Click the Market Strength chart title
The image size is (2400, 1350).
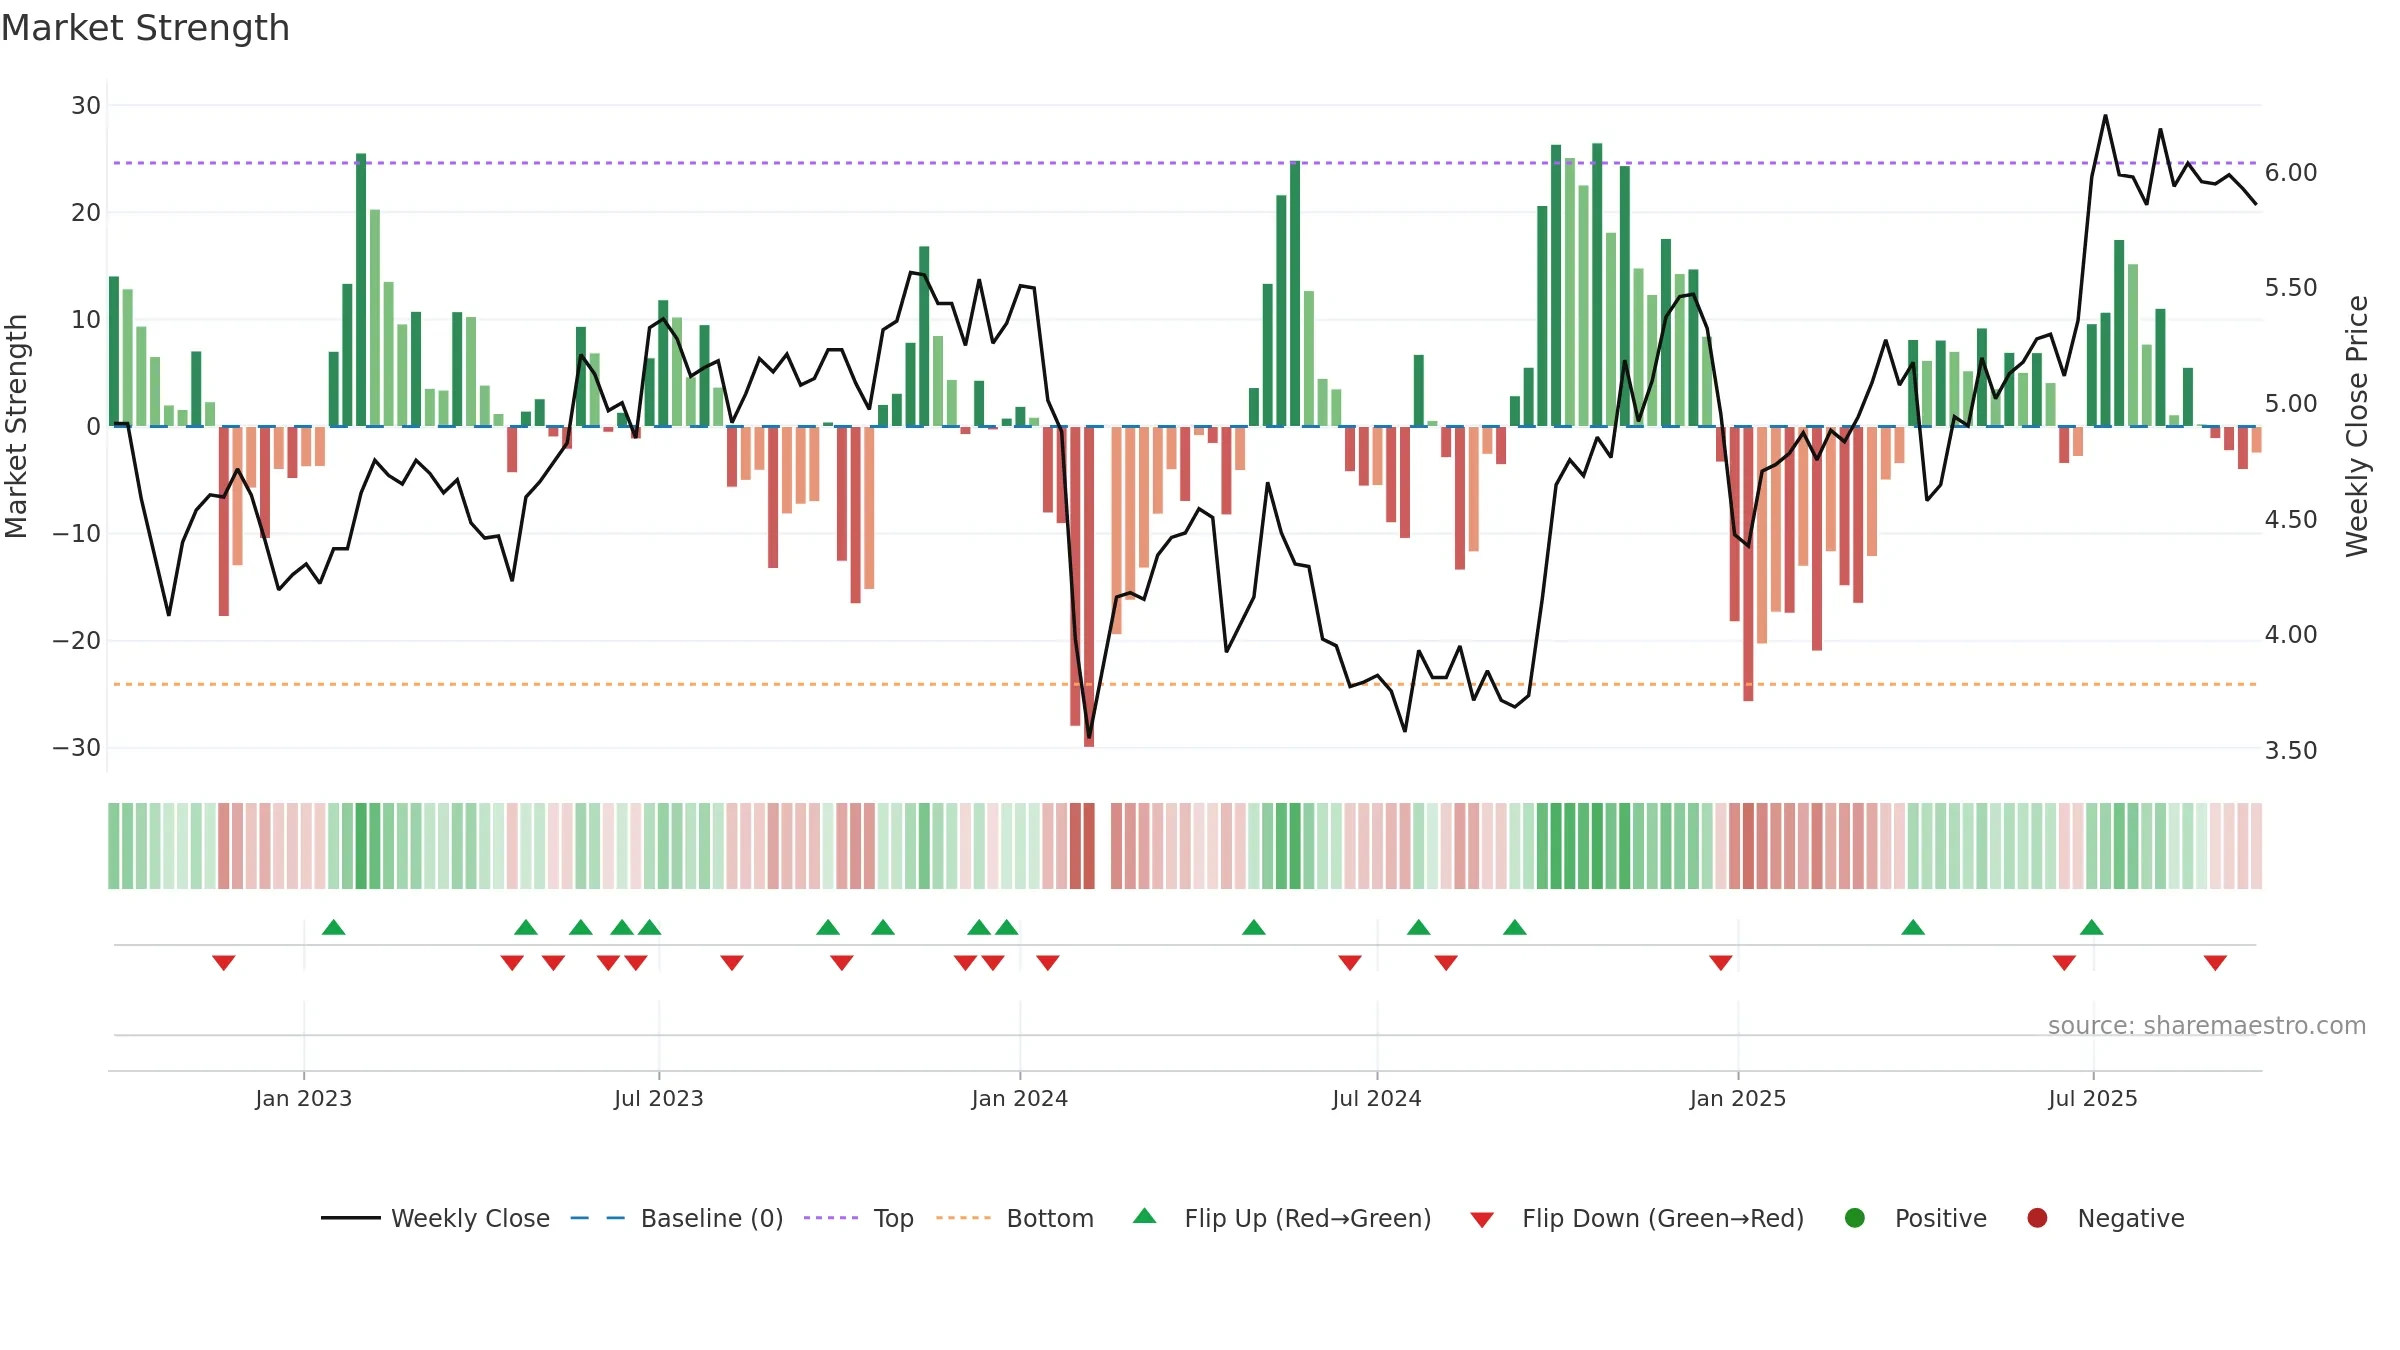pyautogui.click(x=145, y=28)
